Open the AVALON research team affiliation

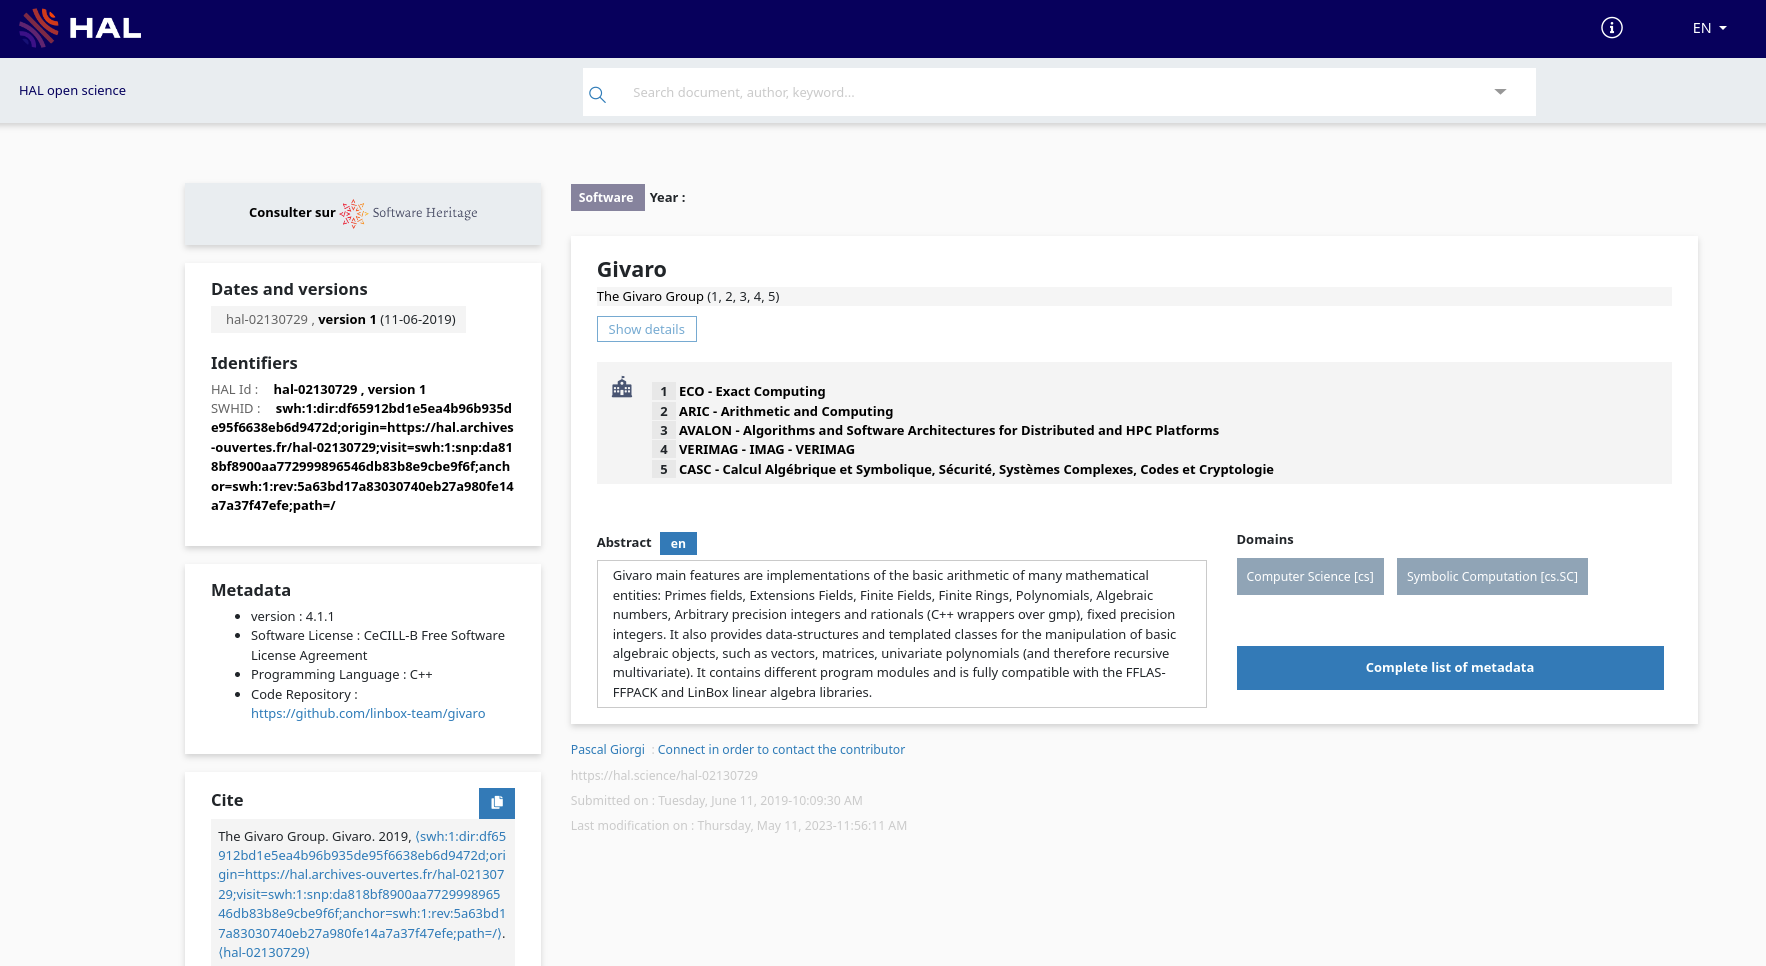coord(948,431)
